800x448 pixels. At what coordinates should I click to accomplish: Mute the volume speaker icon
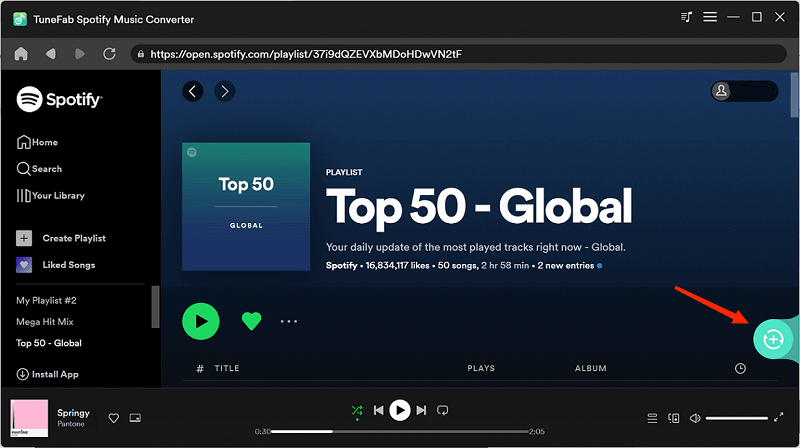(695, 417)
